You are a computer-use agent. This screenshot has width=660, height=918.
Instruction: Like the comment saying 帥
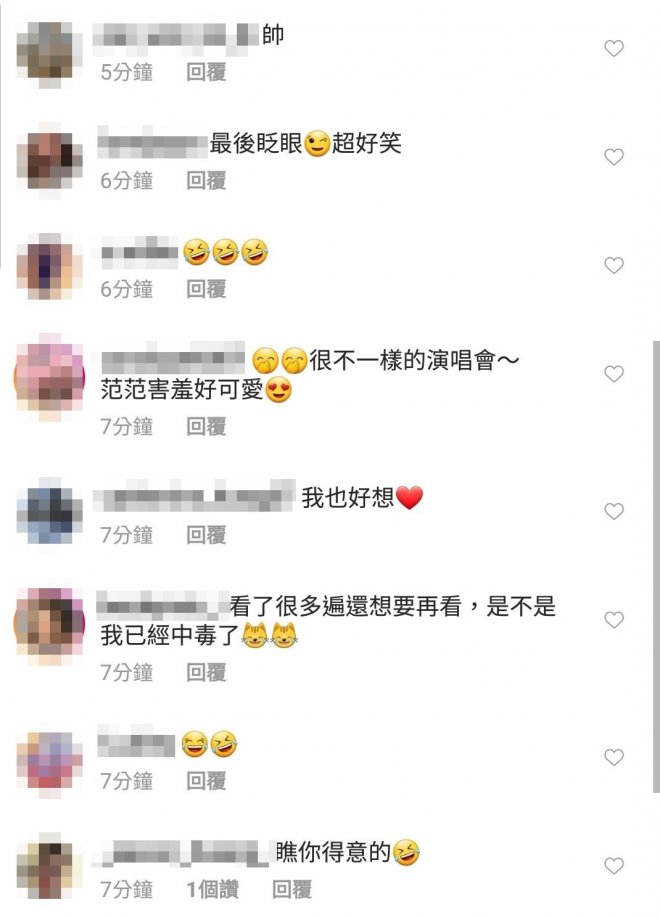pyautogui.click(x=614, y=48)
